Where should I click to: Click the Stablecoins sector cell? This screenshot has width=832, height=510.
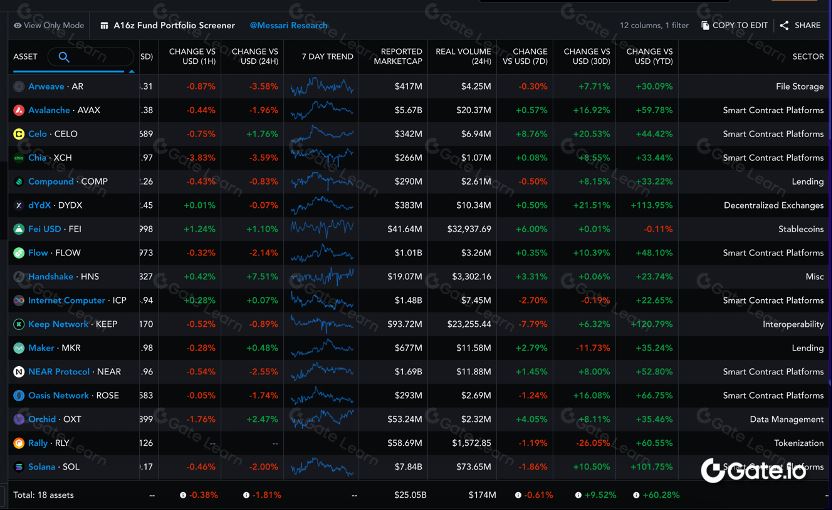pos(801,229)
